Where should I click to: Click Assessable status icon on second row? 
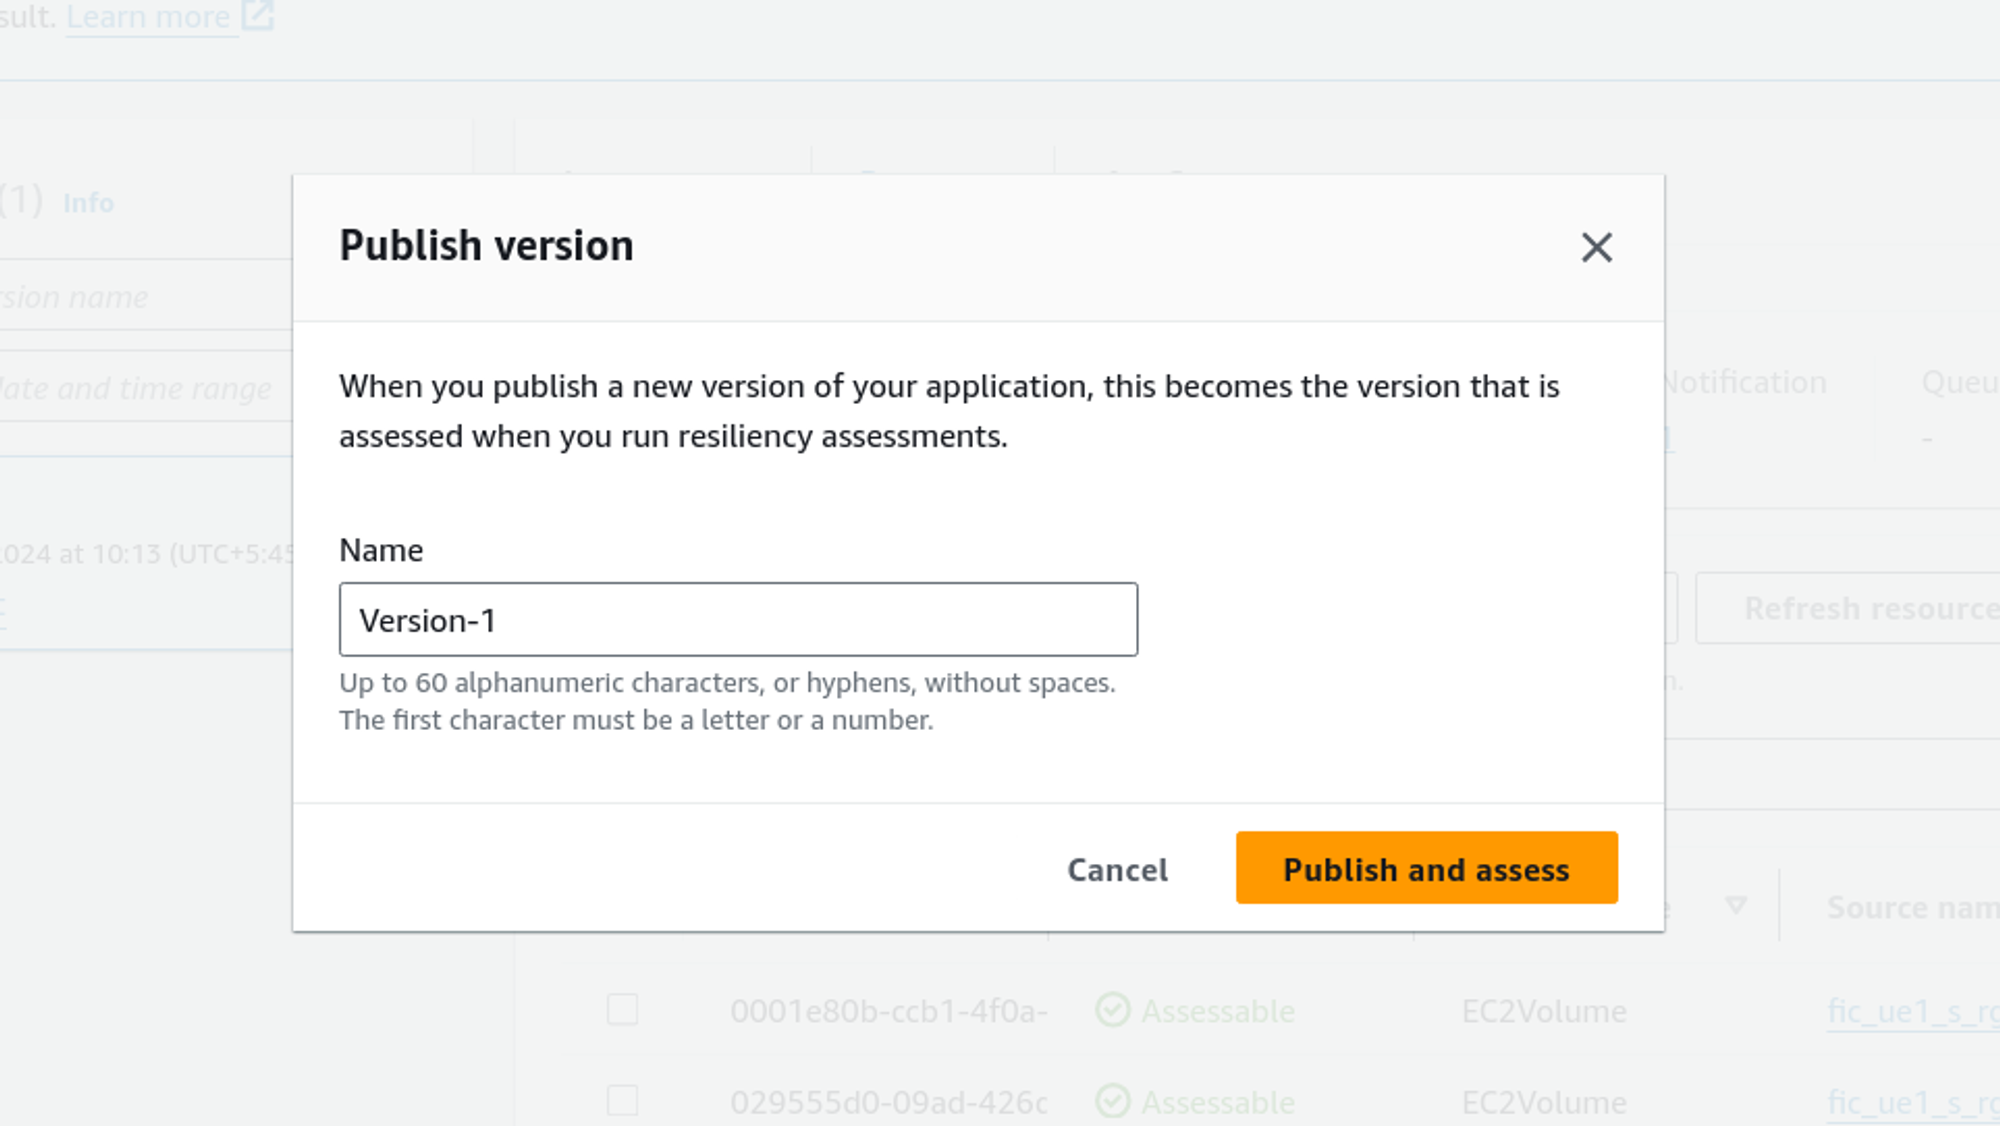(x=1112, y=1101)
